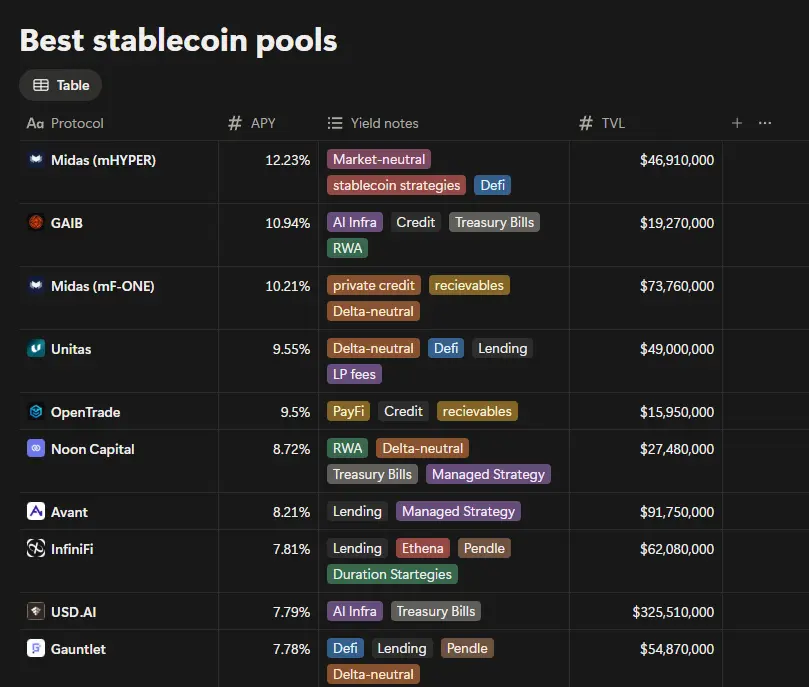Select the Table view tab

[61, 85]
